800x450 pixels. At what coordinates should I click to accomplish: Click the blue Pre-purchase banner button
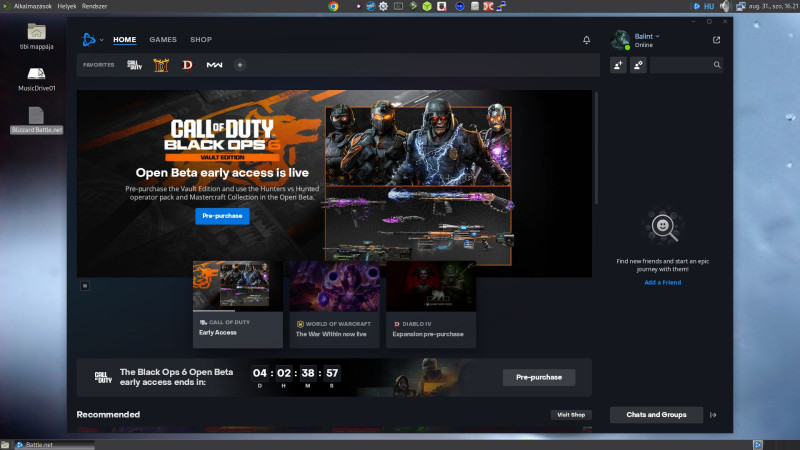coord(222,216)
